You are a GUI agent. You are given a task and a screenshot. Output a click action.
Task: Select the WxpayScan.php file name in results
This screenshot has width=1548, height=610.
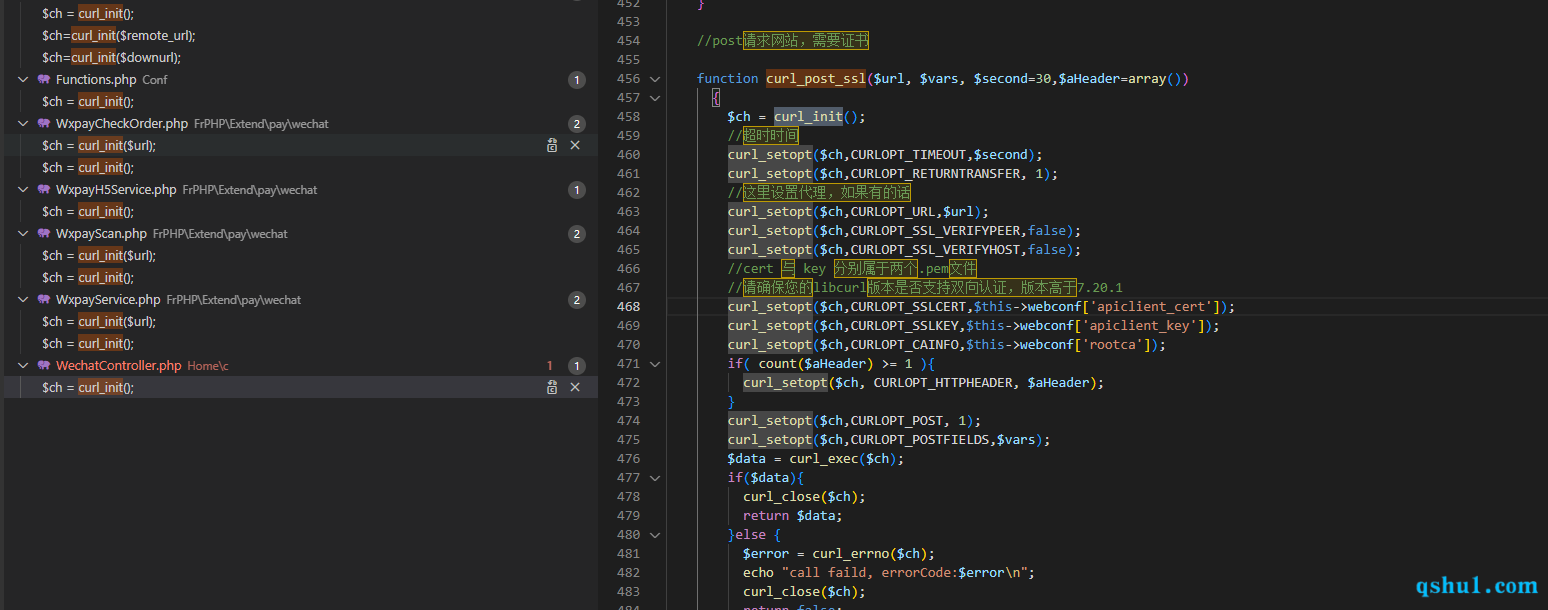pyautogui.click(x=101, y=233)
